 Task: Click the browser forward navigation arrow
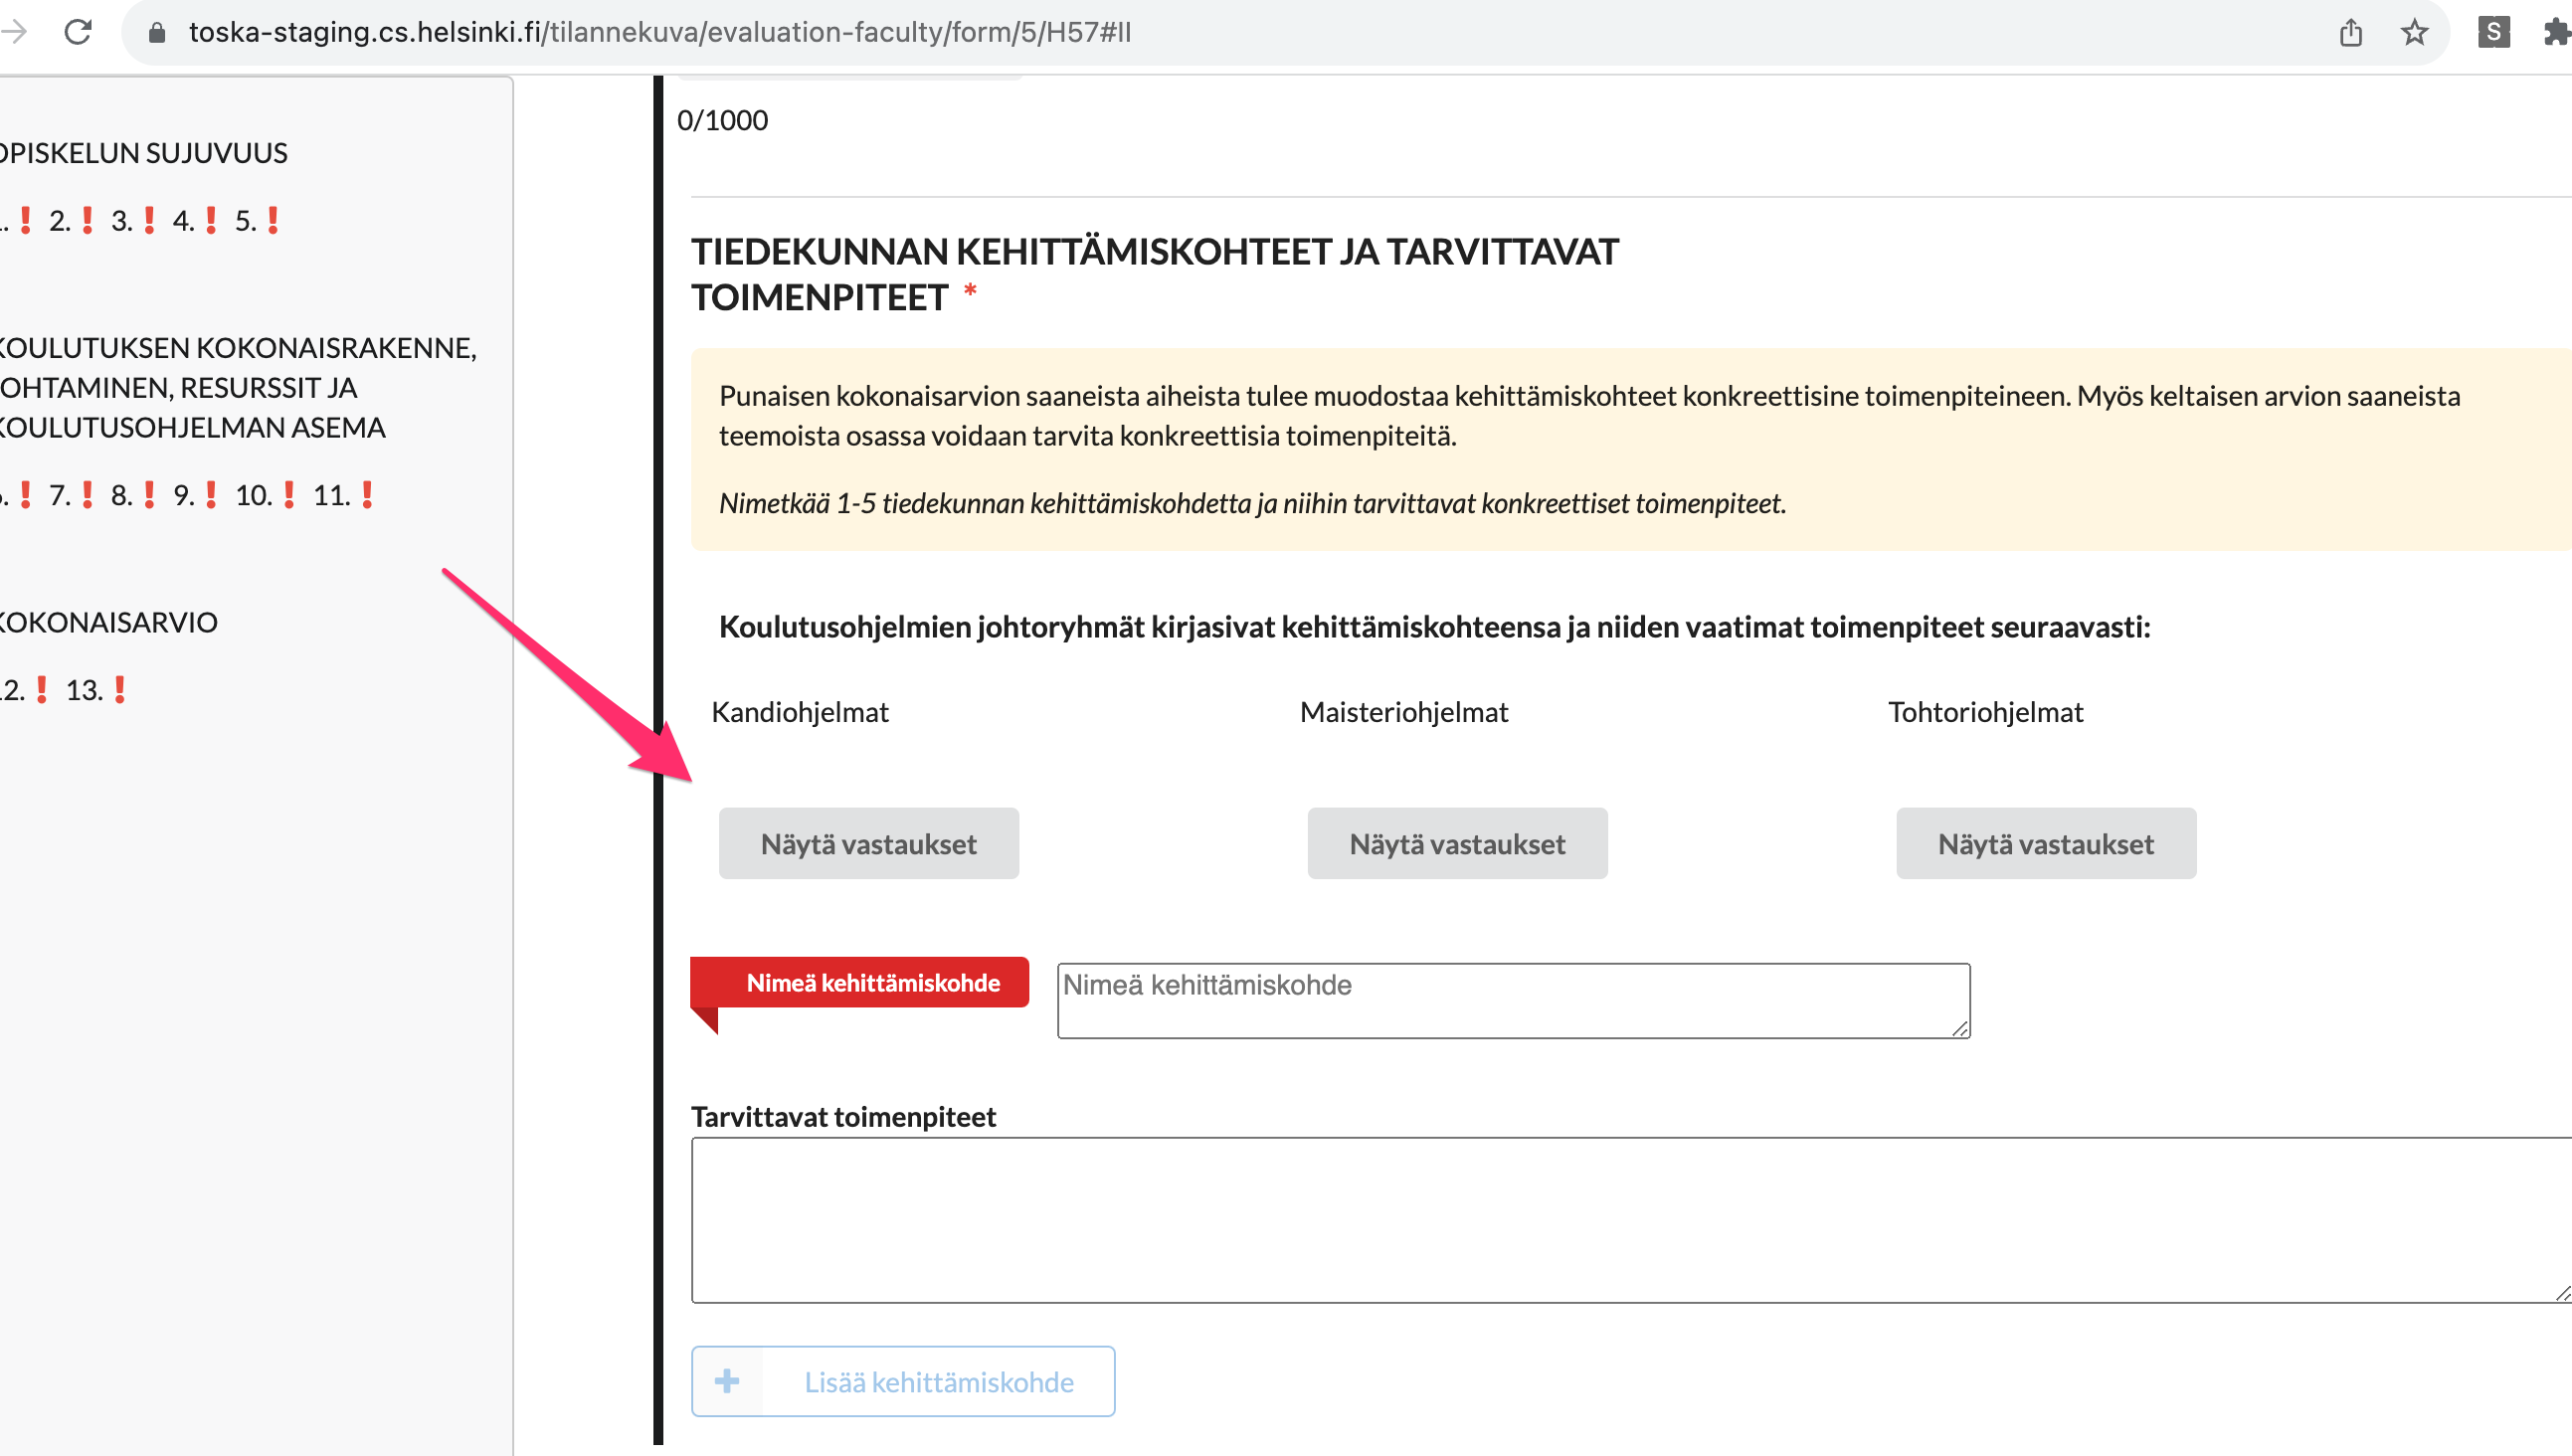(13, 31)
